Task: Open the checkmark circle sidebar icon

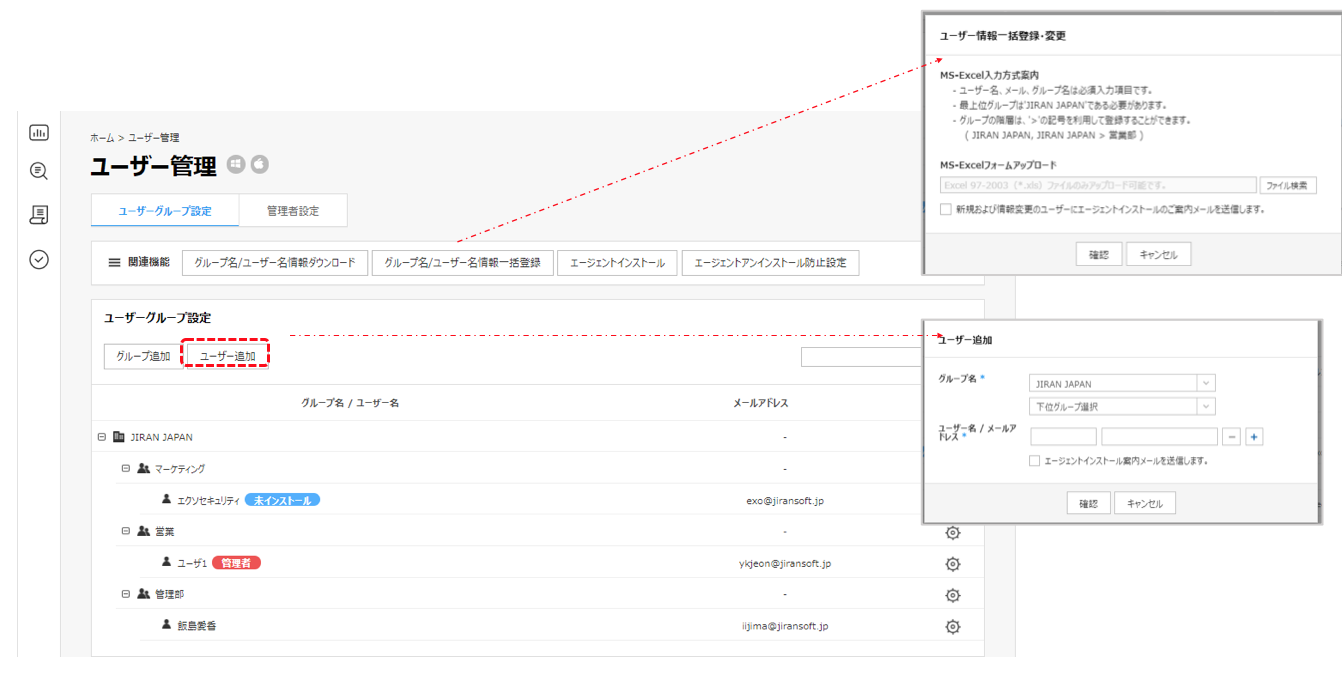Action: 39,260
